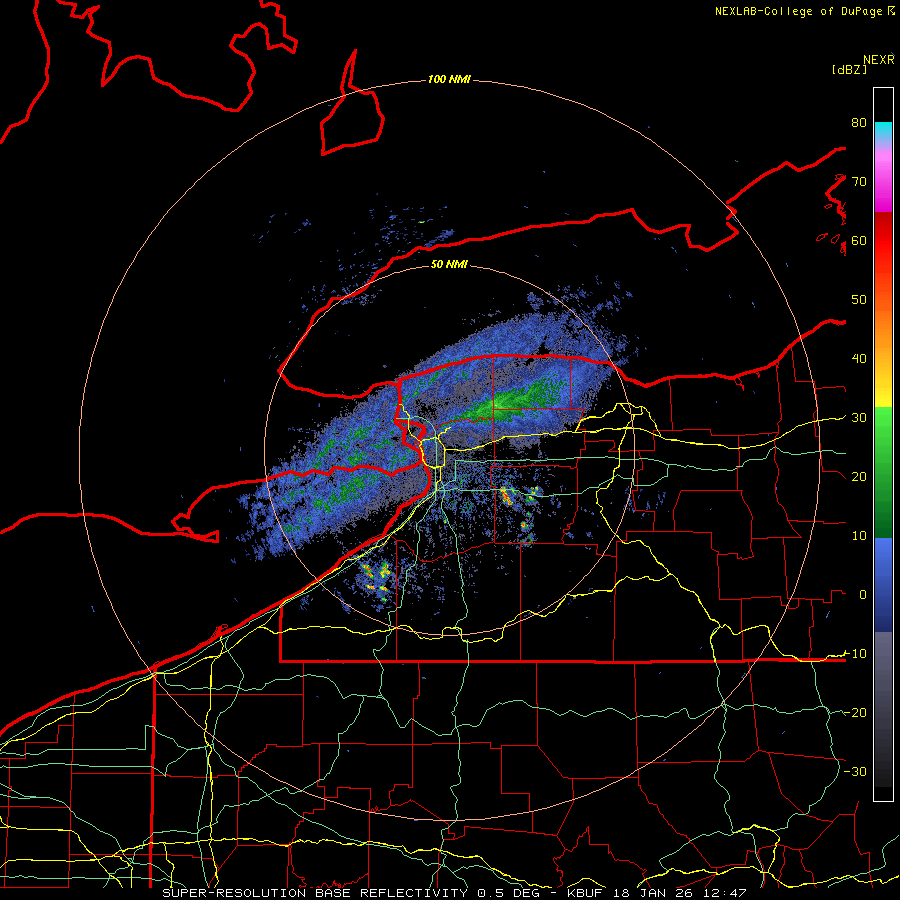The image size is (900, 900).
Task: Click the 70 value on the dBZ scale
Action: tap(859, 181)
